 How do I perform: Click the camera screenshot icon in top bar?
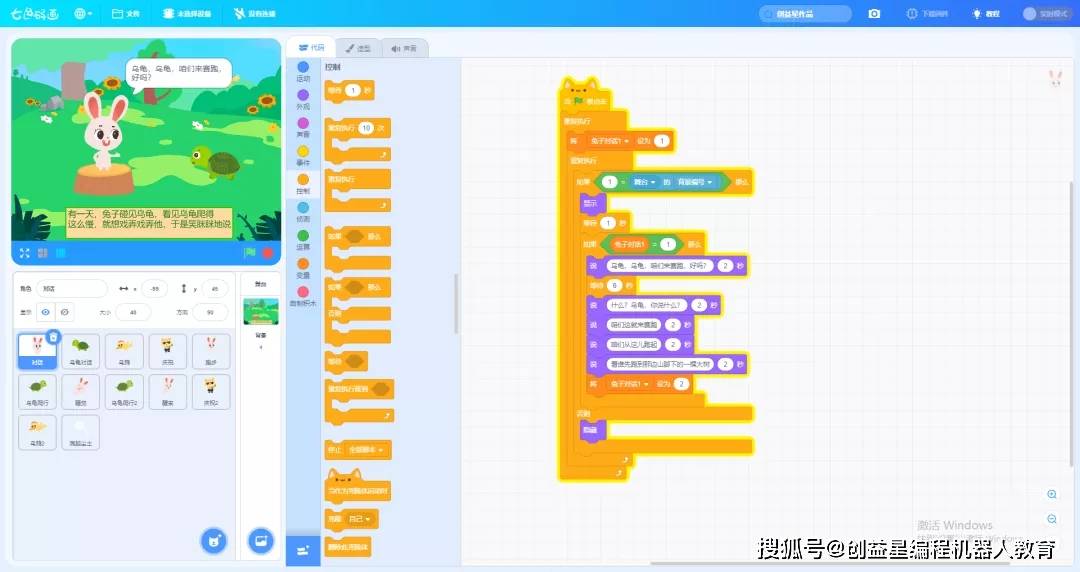click(x=874, y=13)
